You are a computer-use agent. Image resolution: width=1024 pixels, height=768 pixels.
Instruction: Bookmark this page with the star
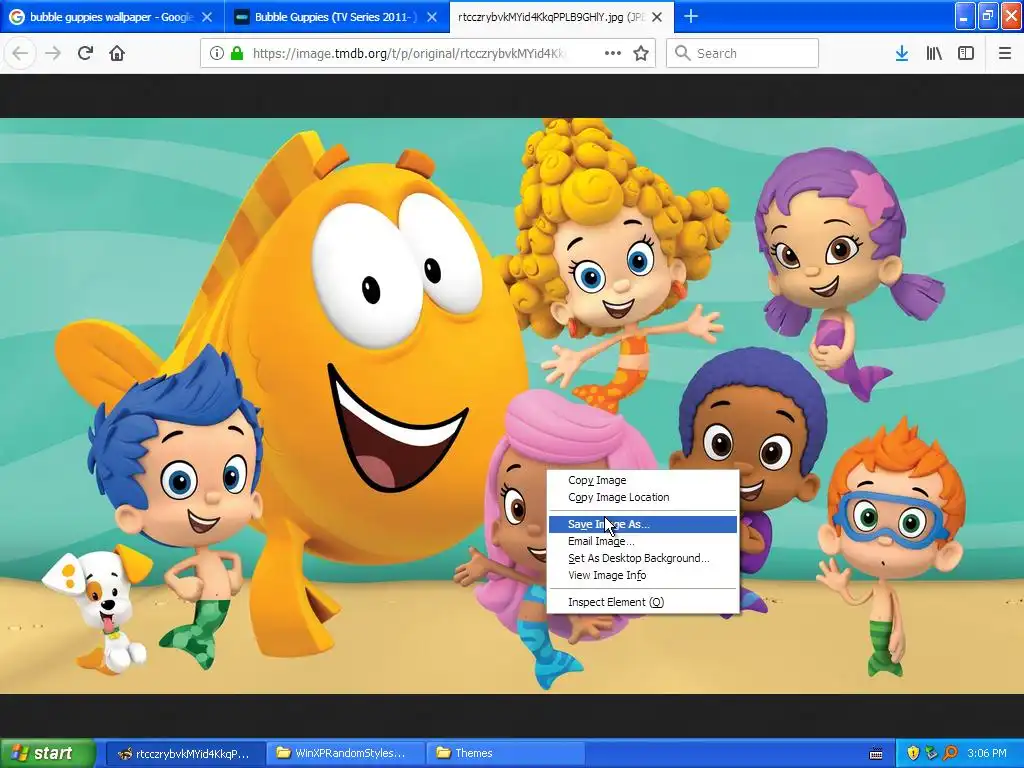click(x=641, y=53)
